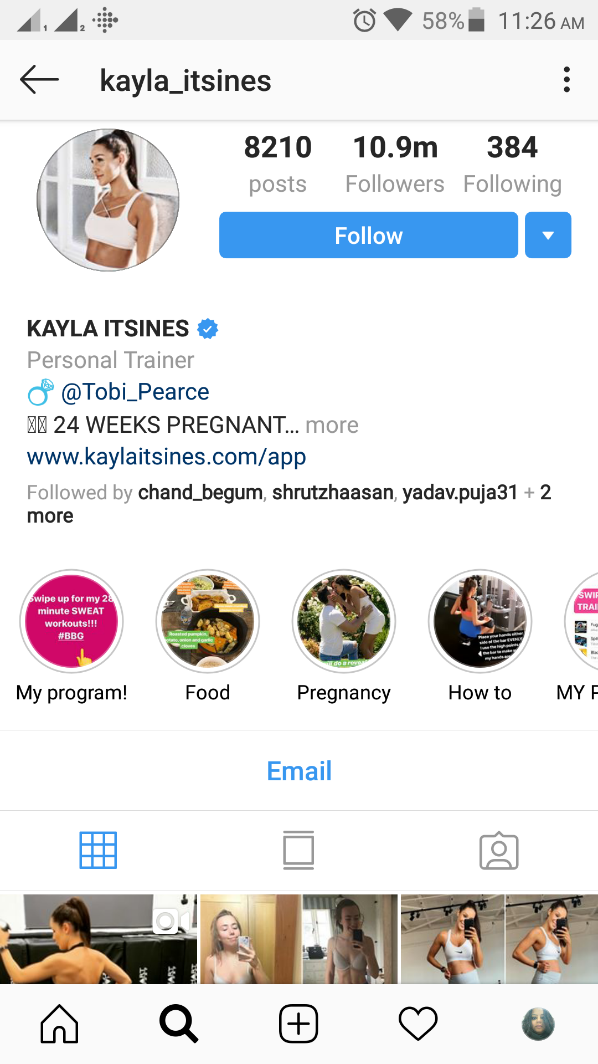Viewport: 598px width, 1064px height.
Task: Expand bio with the more link
Action: click(332, 425)
